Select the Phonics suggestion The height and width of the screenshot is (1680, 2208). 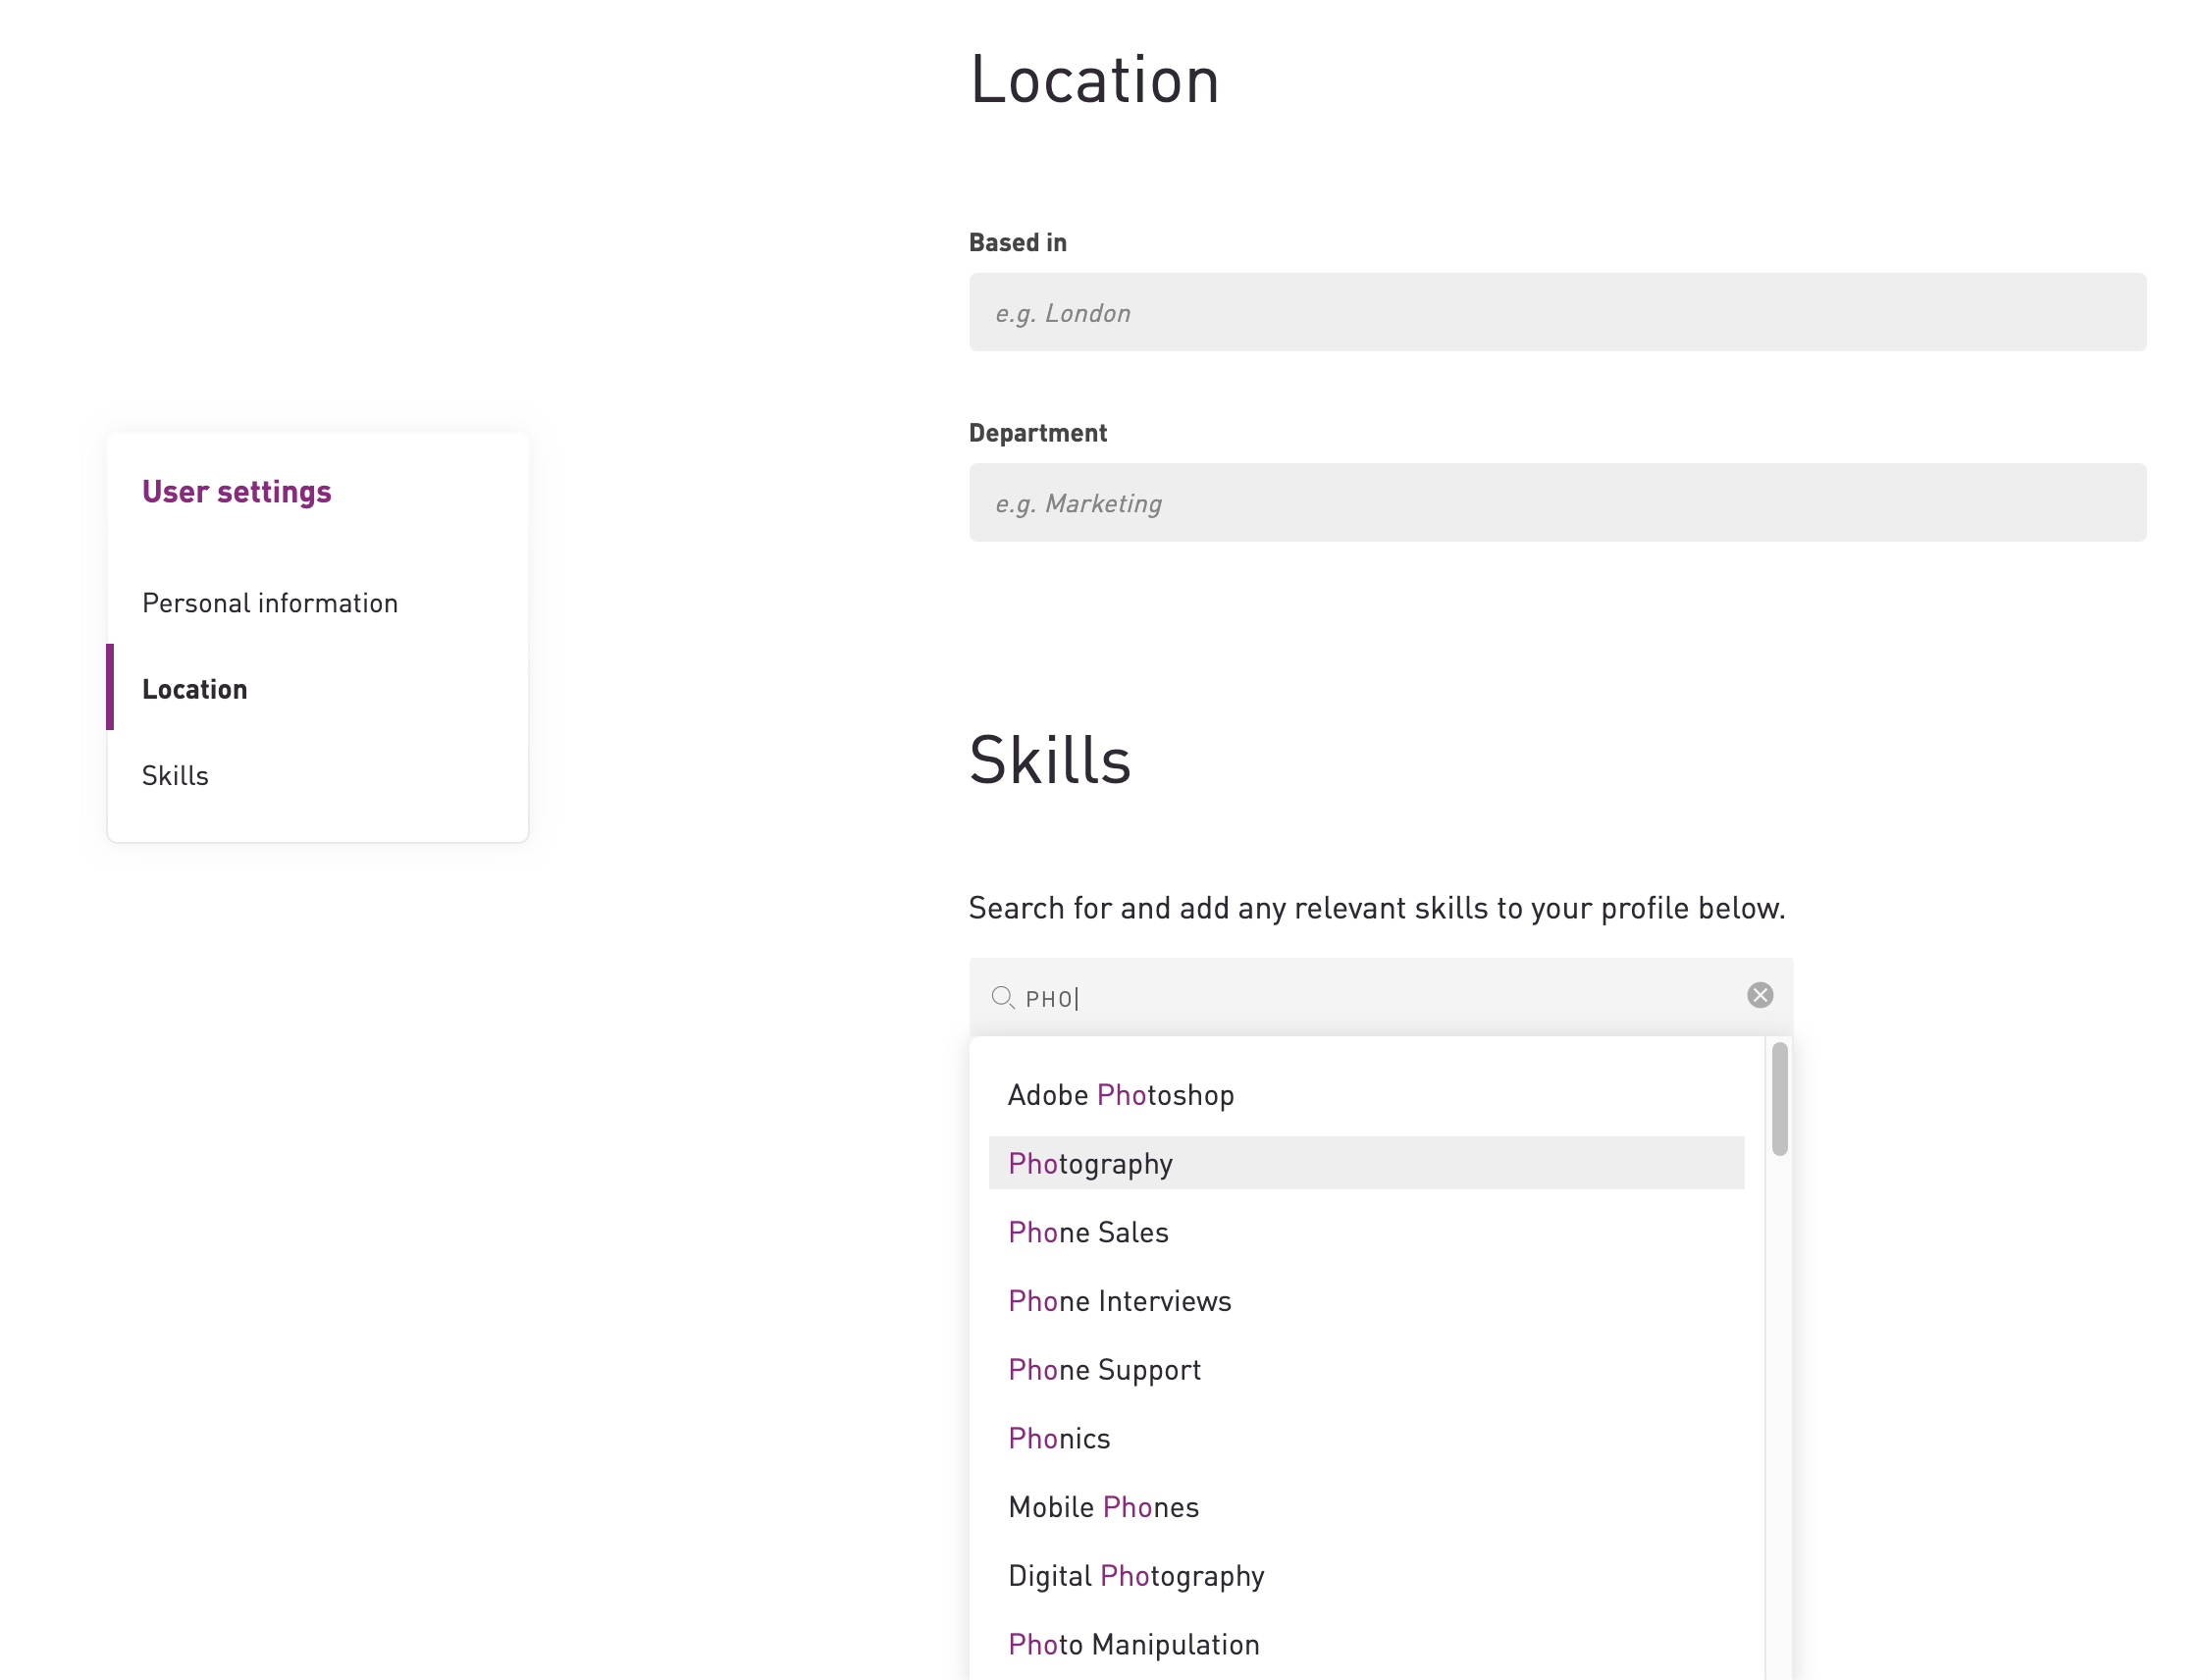1059,1438
